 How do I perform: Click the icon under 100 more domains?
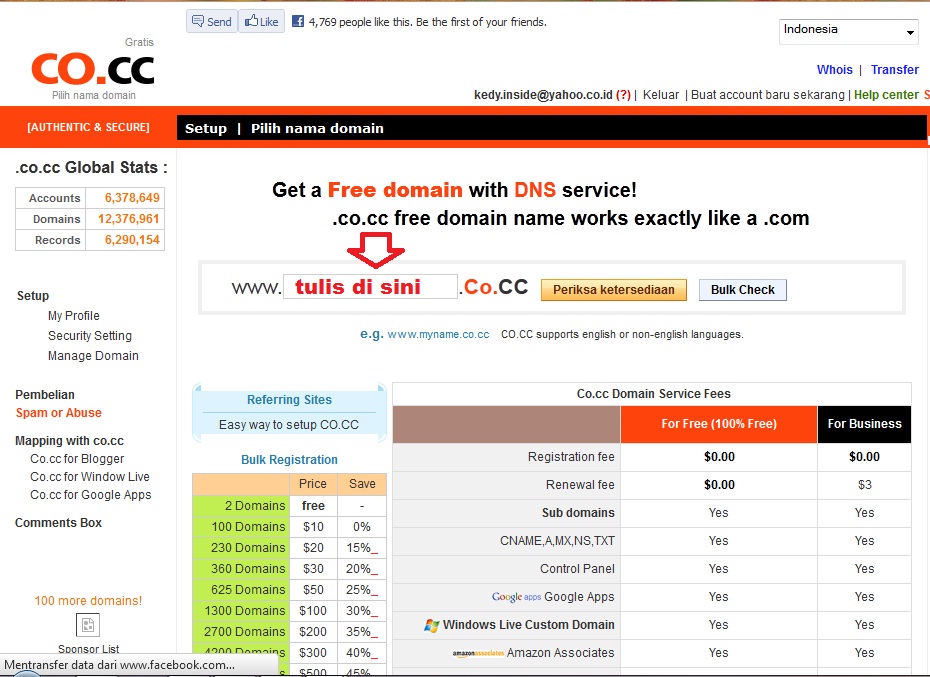[88, 625]
